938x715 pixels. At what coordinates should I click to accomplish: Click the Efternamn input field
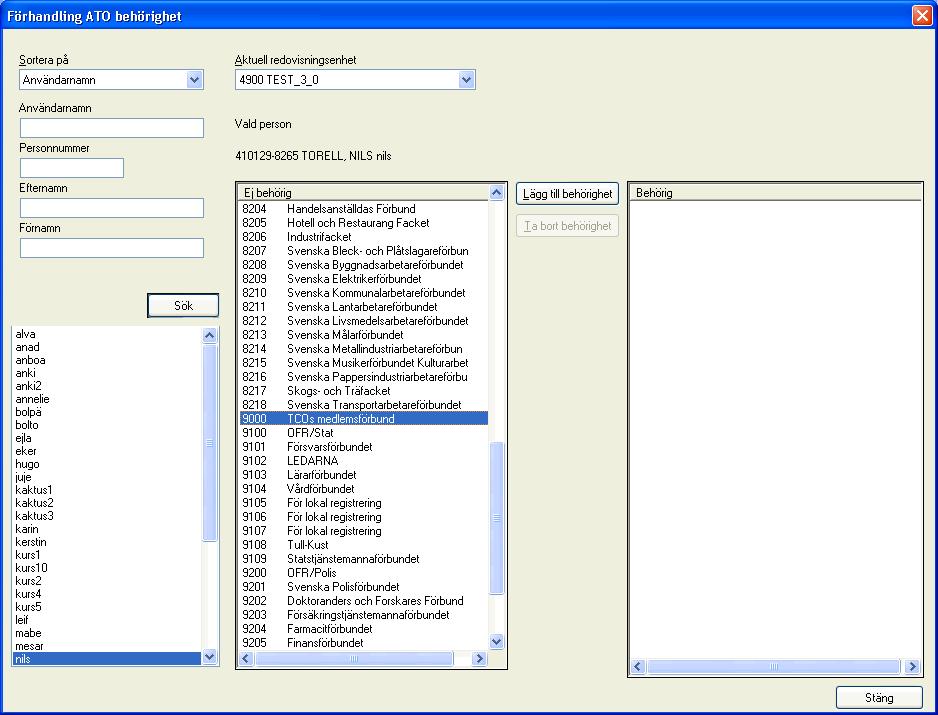[x=112, y=208]
